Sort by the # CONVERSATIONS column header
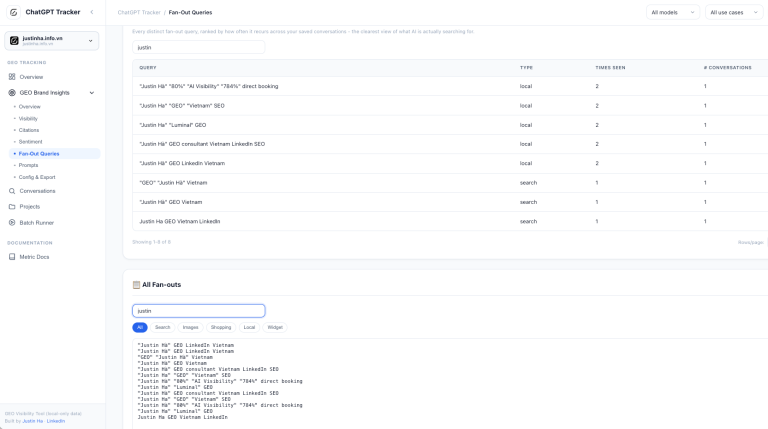The image size is (768, 429). coord(727,68)
